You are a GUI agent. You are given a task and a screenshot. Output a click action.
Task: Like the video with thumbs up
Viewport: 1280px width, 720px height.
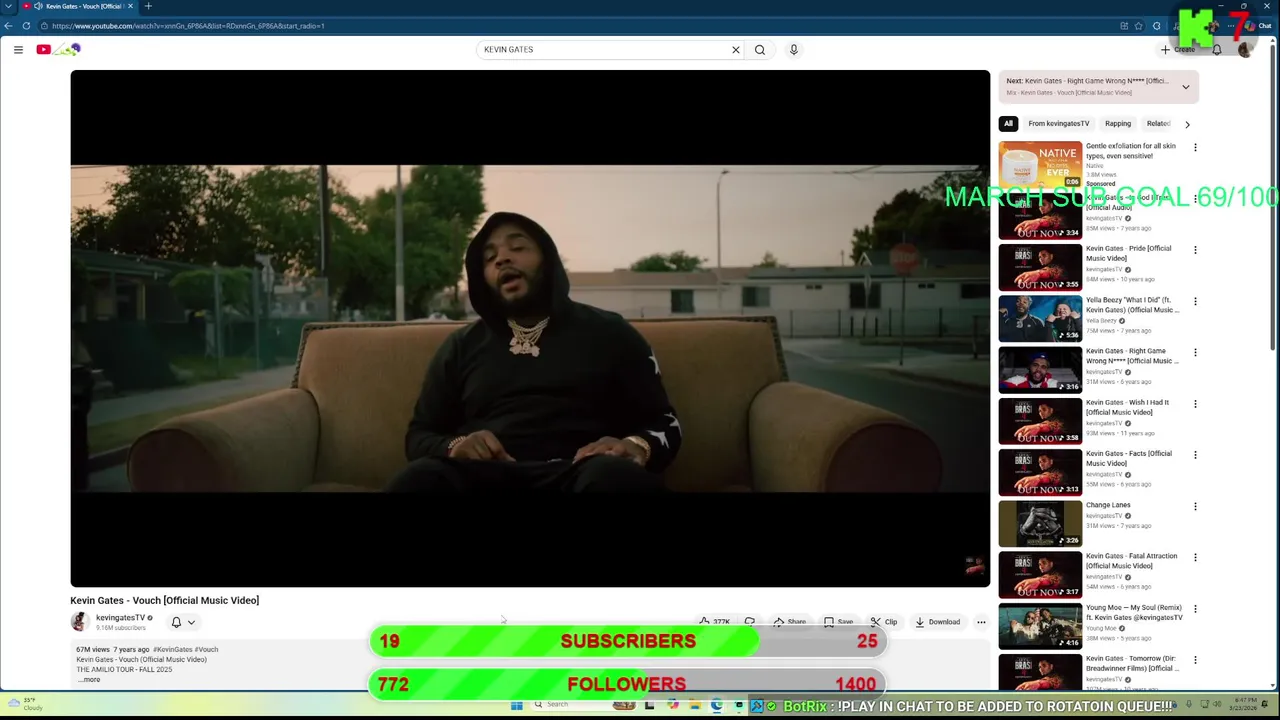pyautogui.click(x=714, y=622)
